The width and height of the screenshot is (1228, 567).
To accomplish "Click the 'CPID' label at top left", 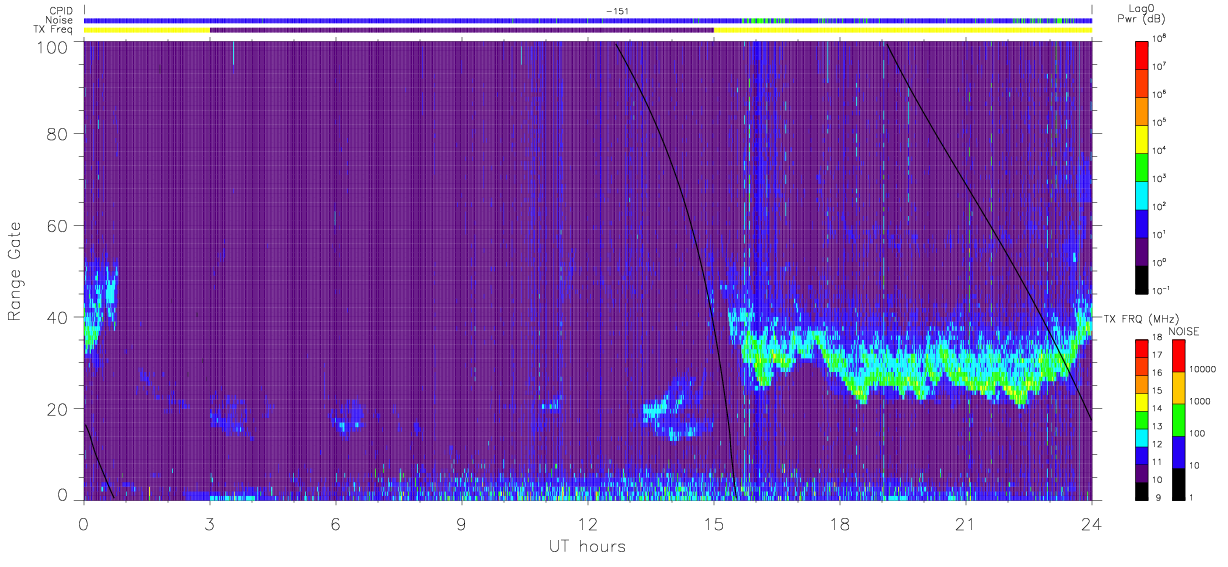I will click(62, 11).
